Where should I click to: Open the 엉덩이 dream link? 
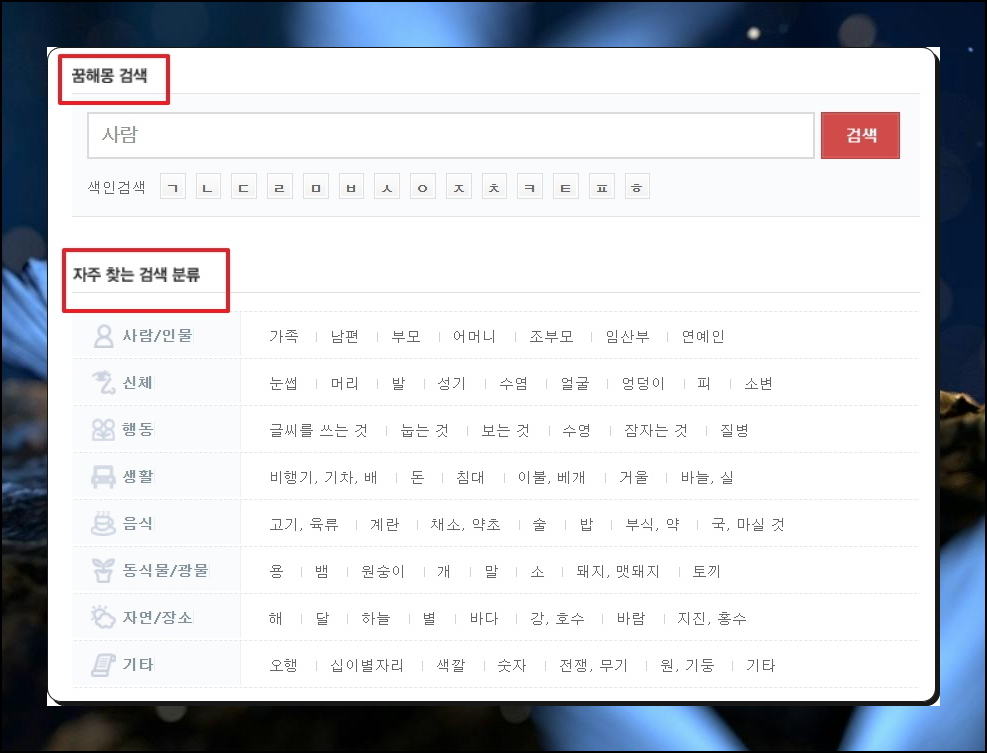point(643,383)
